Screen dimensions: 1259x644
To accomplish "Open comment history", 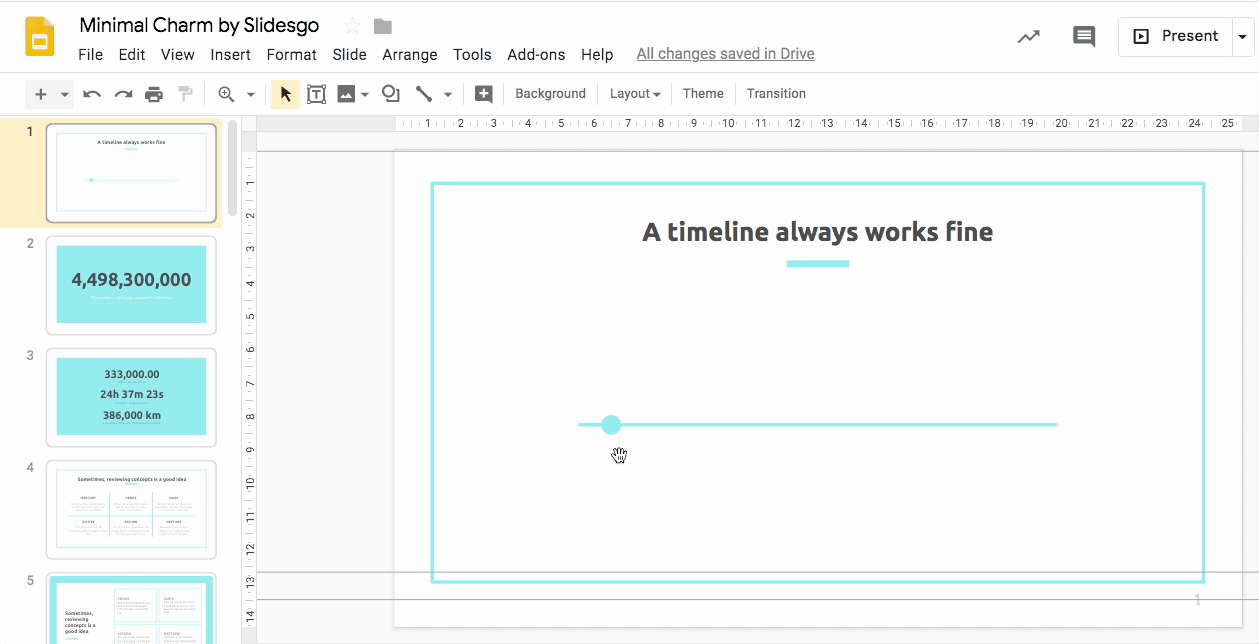I will [x=1083, y=36].
